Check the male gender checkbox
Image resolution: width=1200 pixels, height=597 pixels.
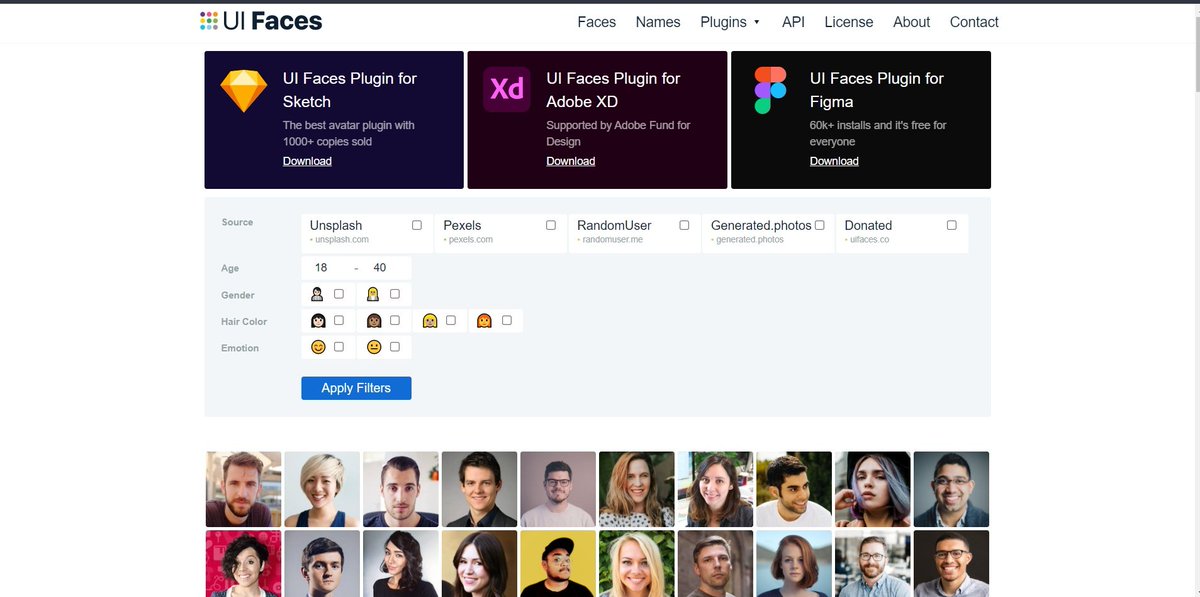click(339, 294)
